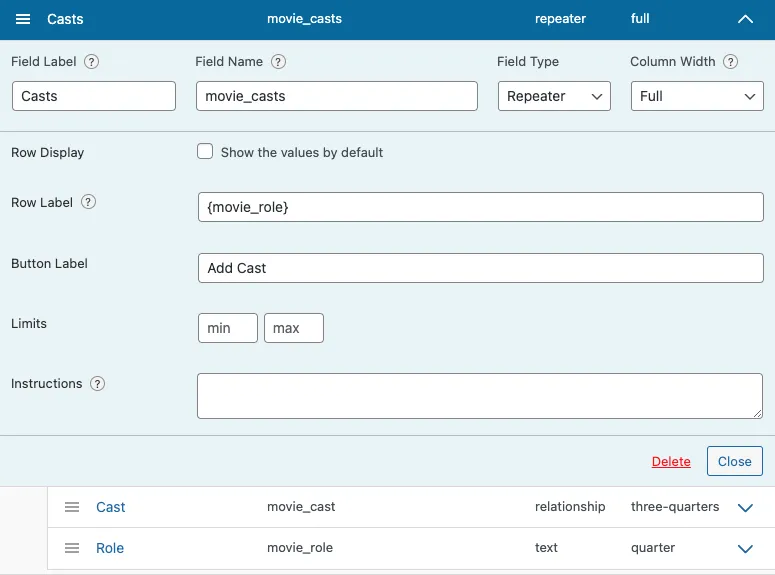Click the max limit field
Image resolution: width=775 pixels, height=575 pixels.
click(294, 328)
